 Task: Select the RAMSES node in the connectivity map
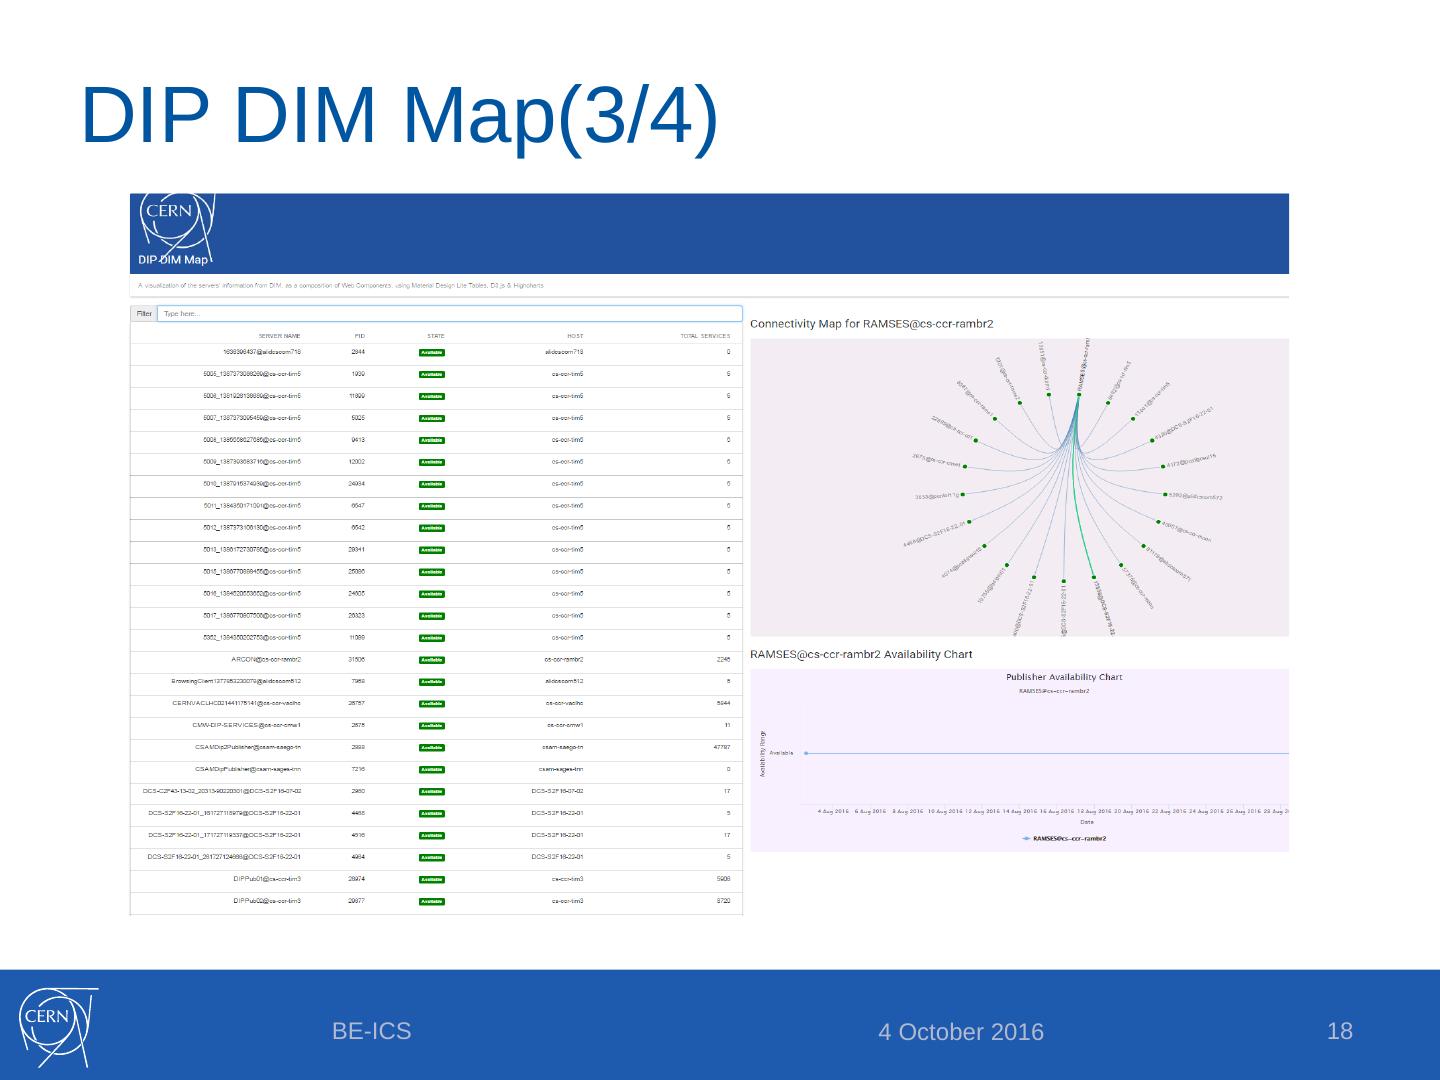click(1079, 394)
